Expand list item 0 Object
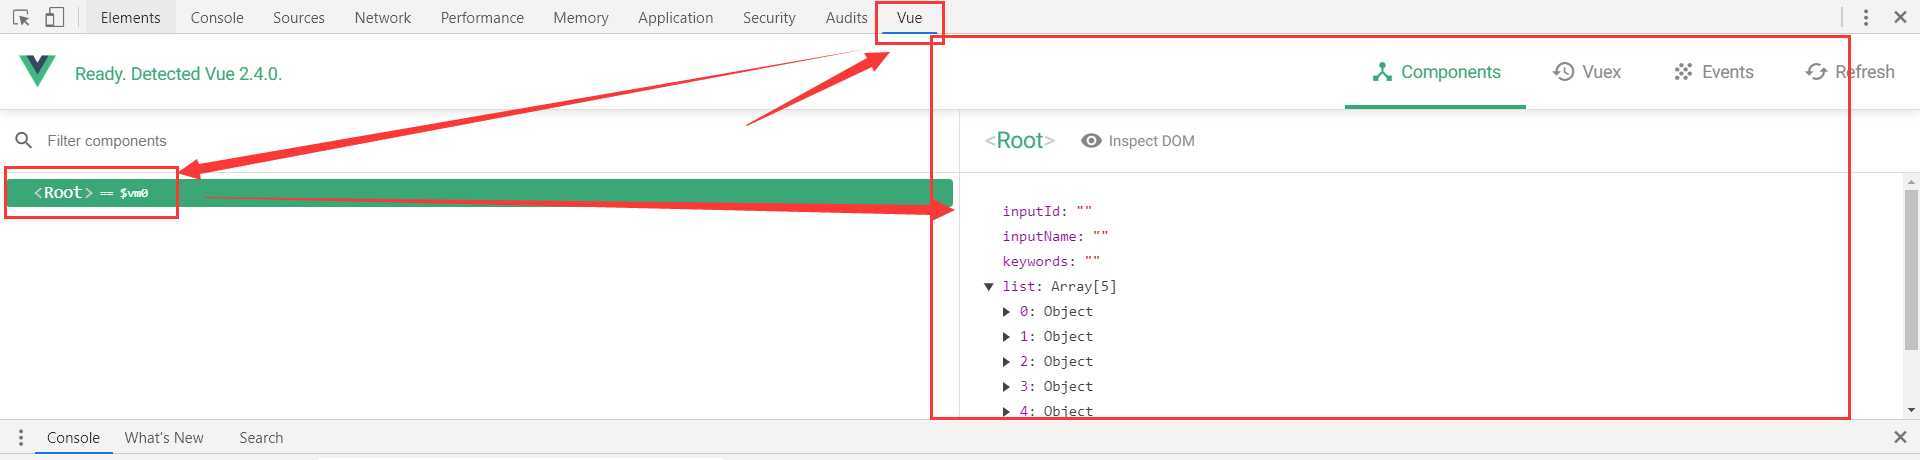1920x460 pixels. 1006,312
